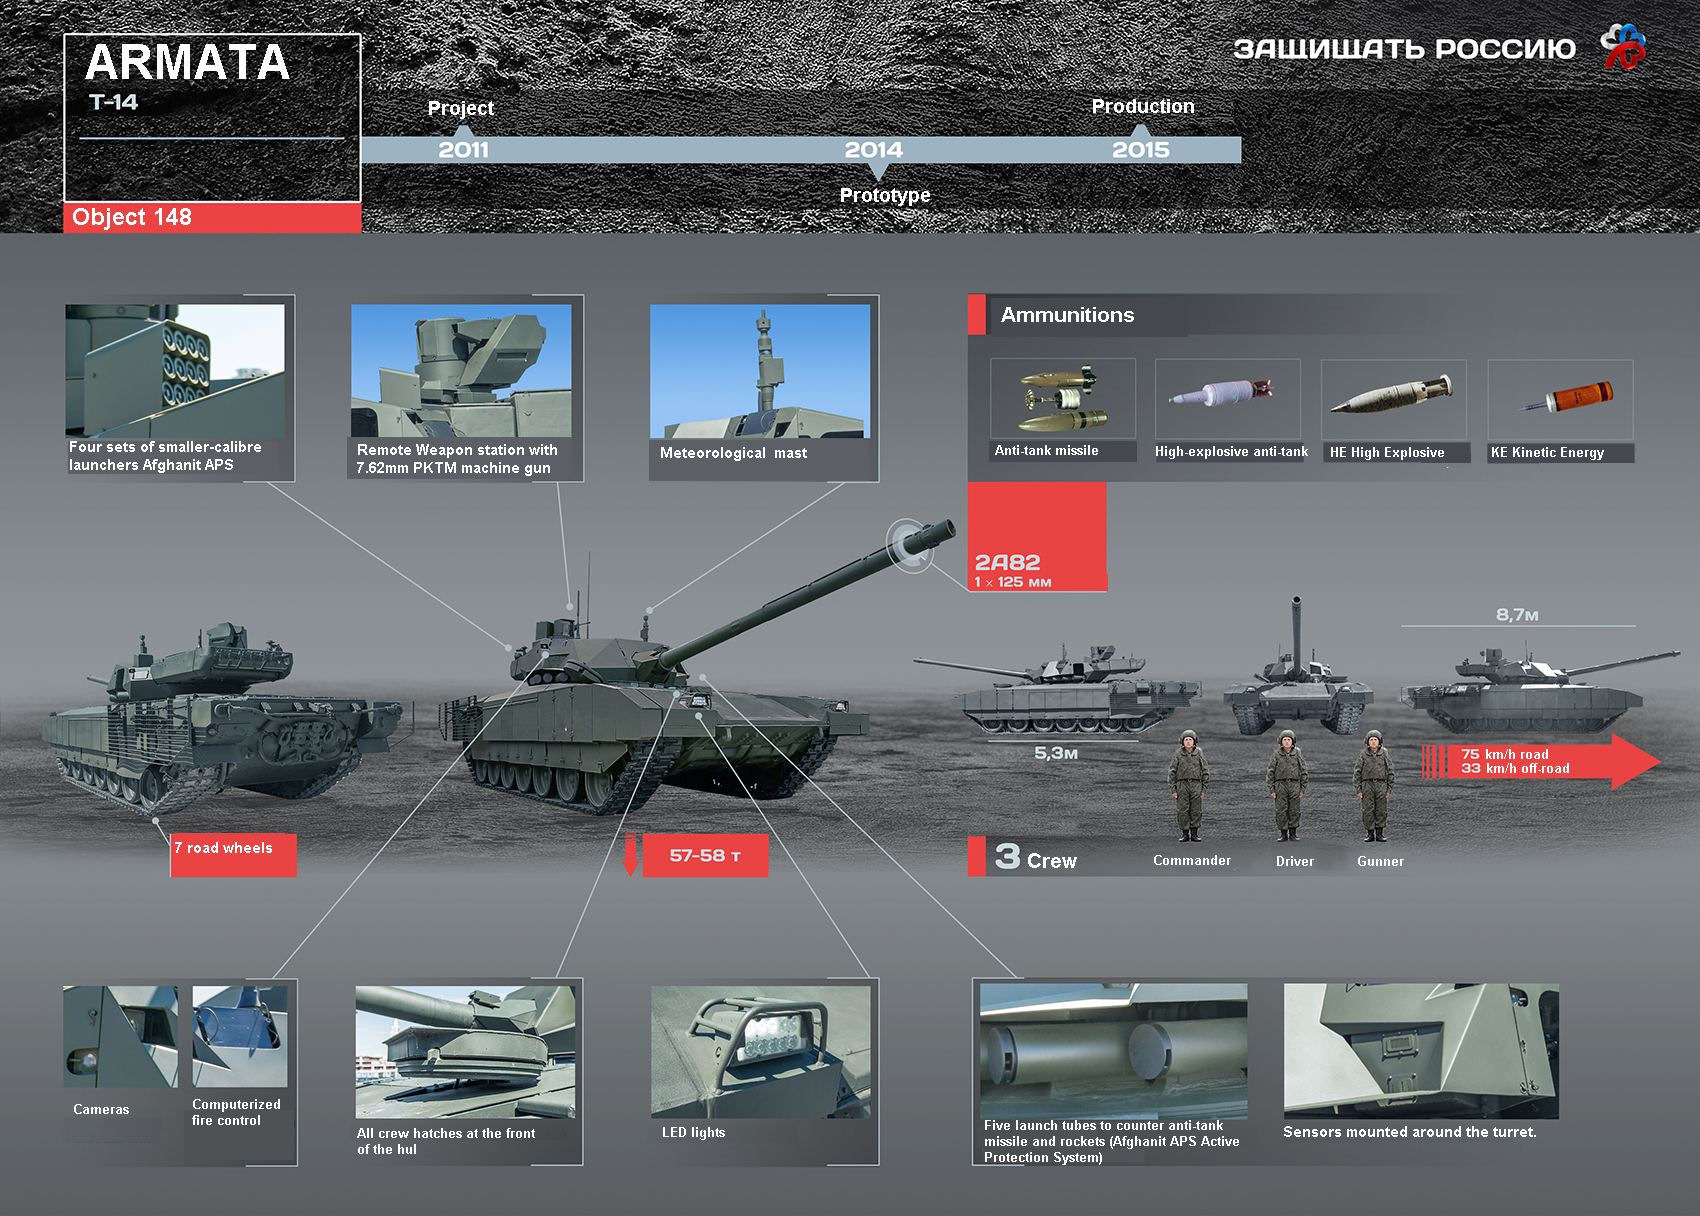Click the 8,7м length dimension text
This screenshot has height=1216, width=1700.
click(x=1517, y=615)
